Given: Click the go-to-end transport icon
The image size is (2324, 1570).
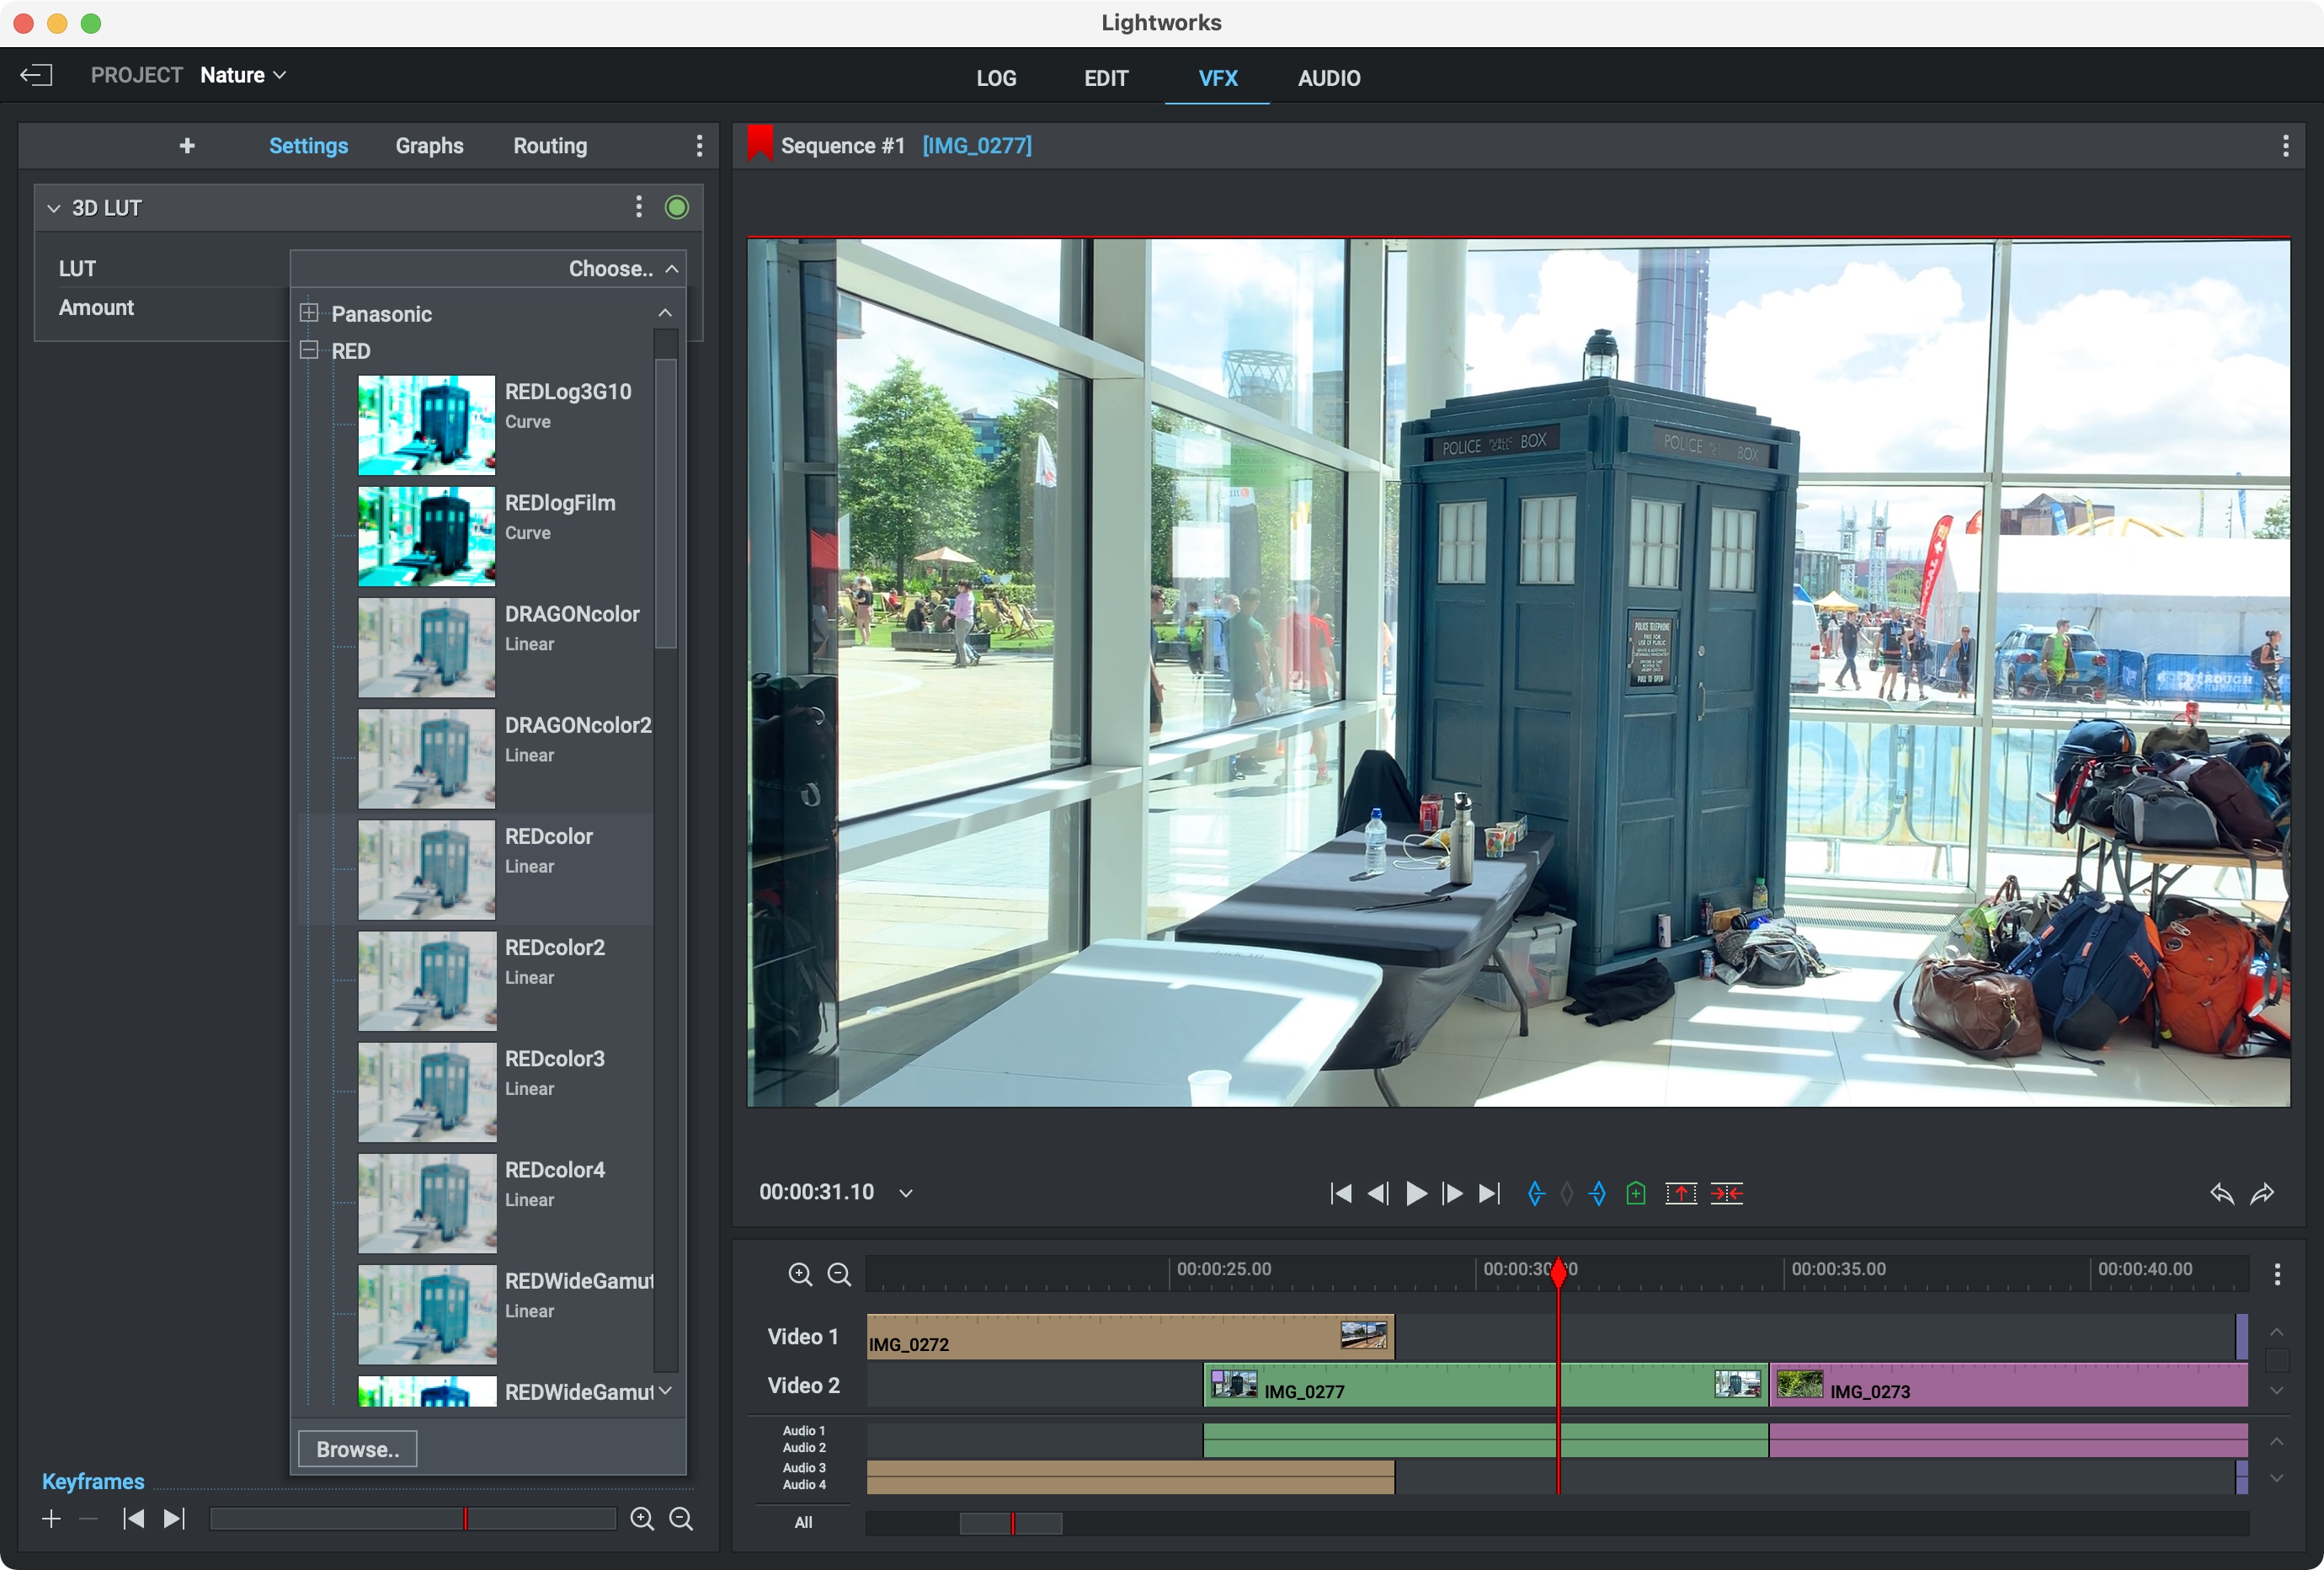Looking at the screenshot, I should 1490,1192.
